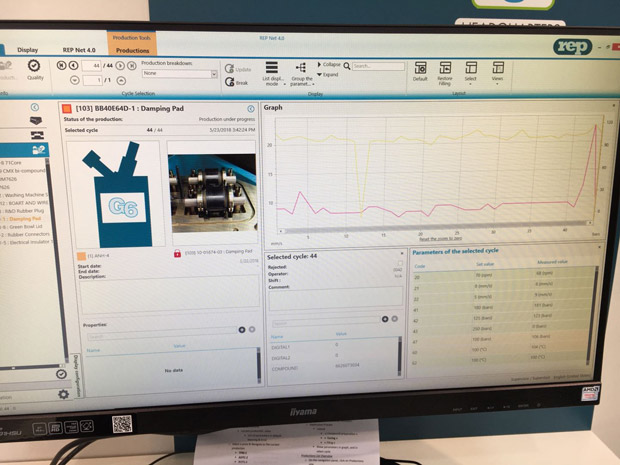Select the Productions ribbon tab
620x465 pixels.
132,50
